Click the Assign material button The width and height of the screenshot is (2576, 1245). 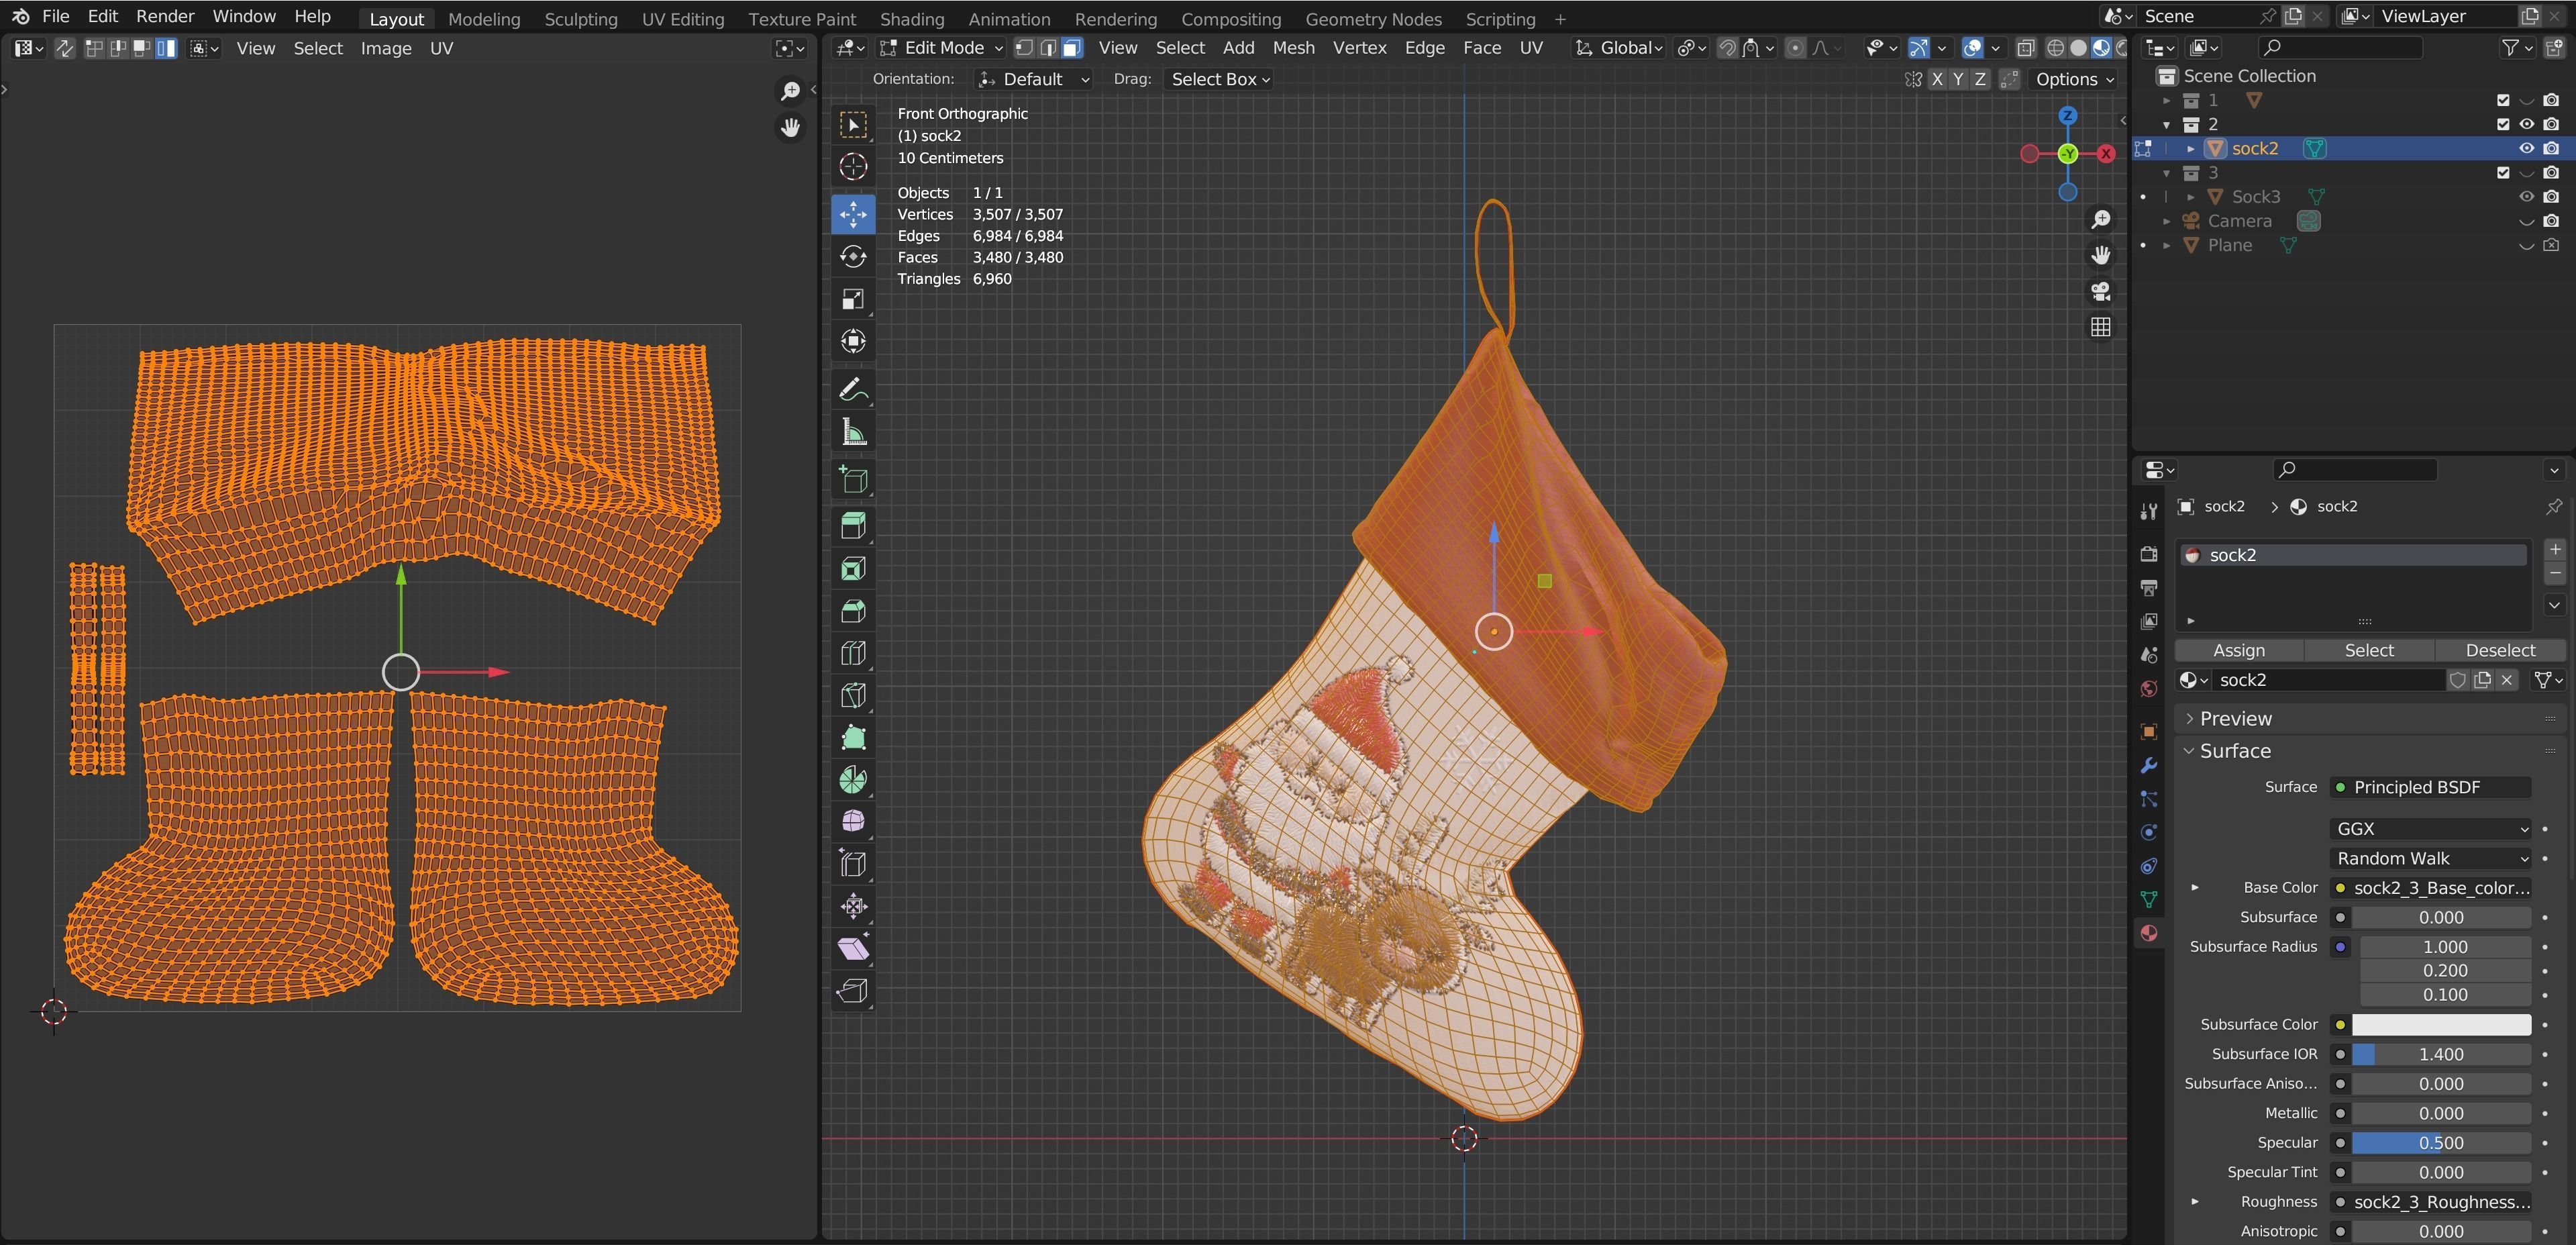point(2239,650)
